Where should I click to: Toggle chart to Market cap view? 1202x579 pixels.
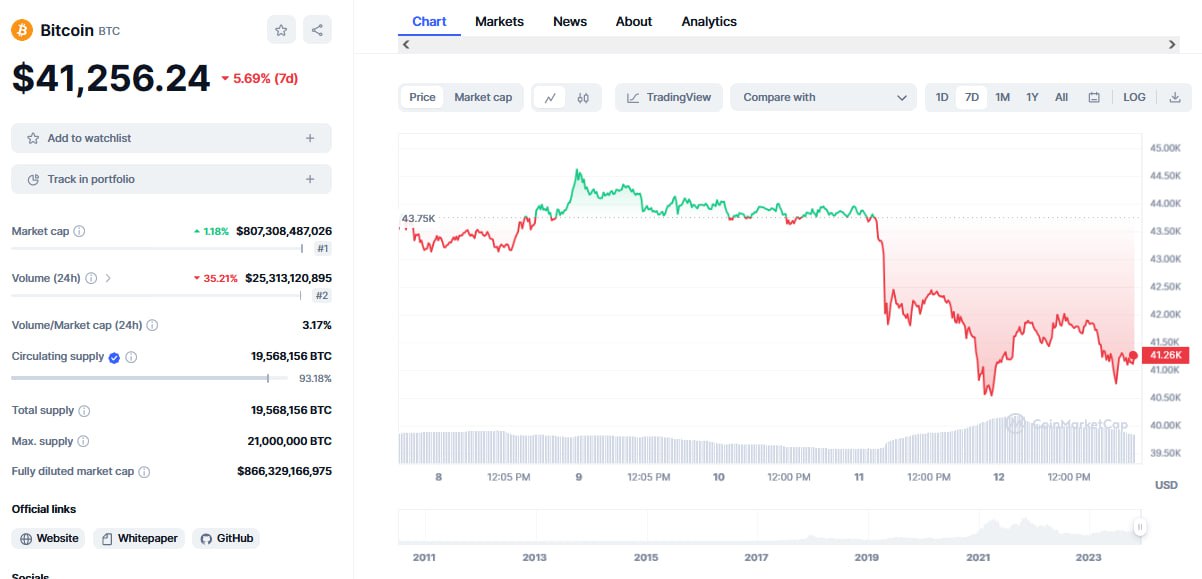tap(483, 97)
